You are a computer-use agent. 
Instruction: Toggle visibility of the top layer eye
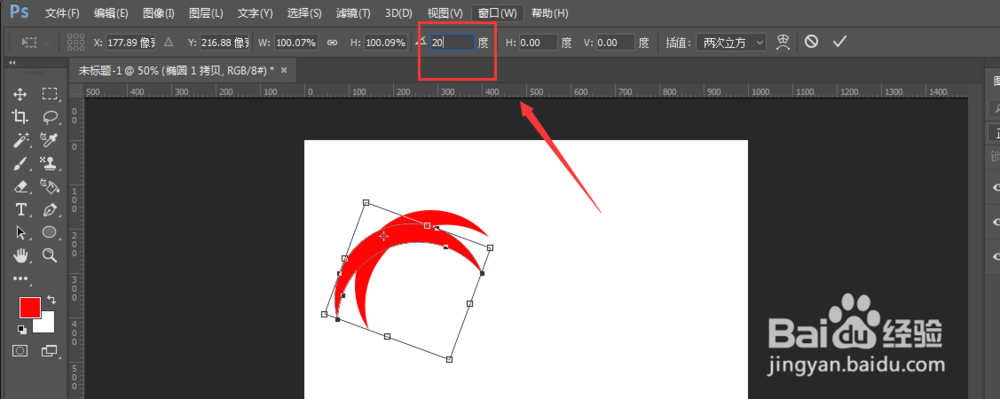pyautogui.click(x=996, y=187)
